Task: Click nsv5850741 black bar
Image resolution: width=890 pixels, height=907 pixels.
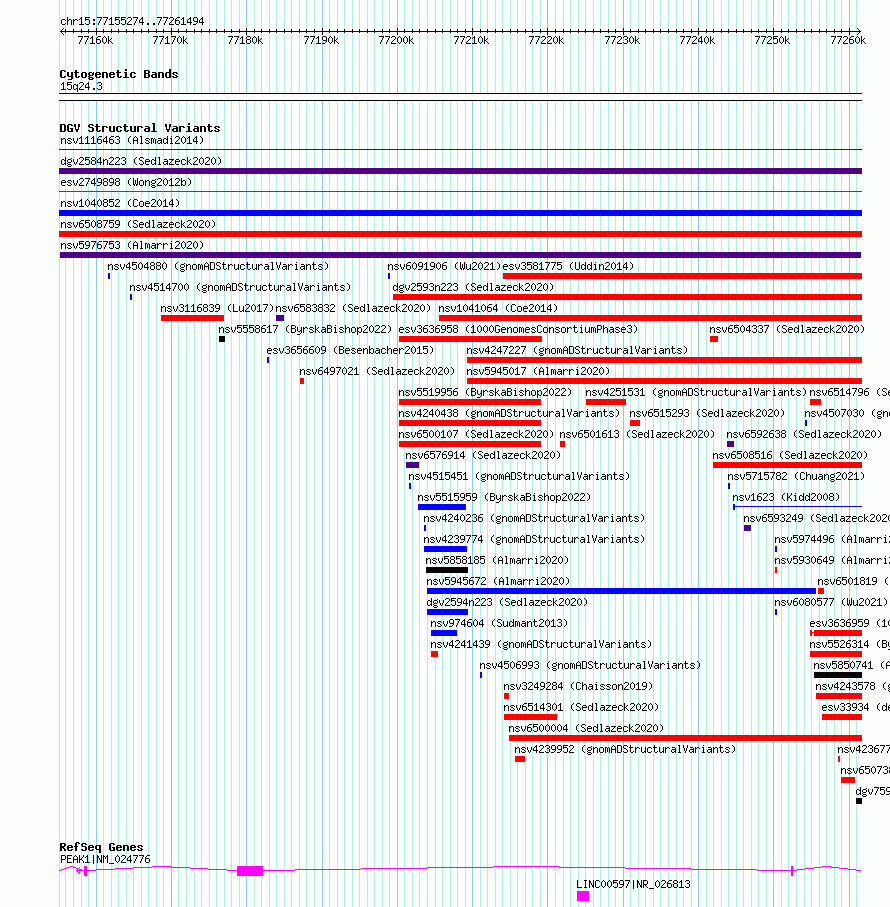Action: (x=838, y=675)
